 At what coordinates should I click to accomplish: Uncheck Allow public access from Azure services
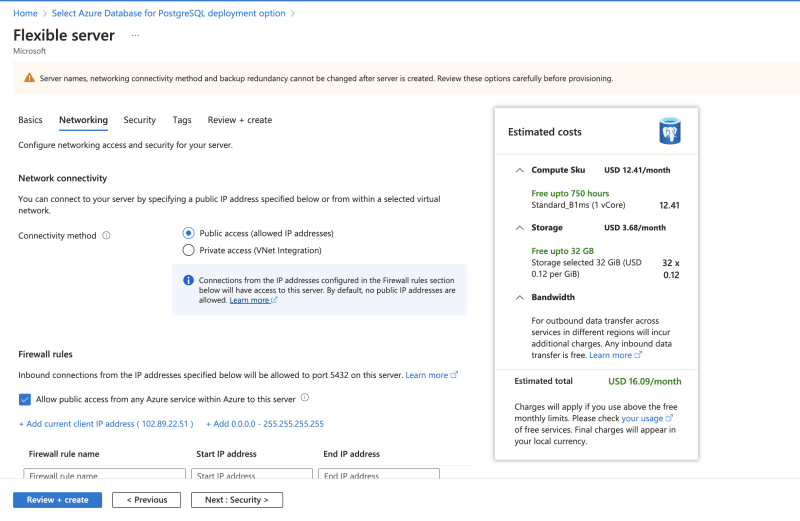click(x=24, y=399)
